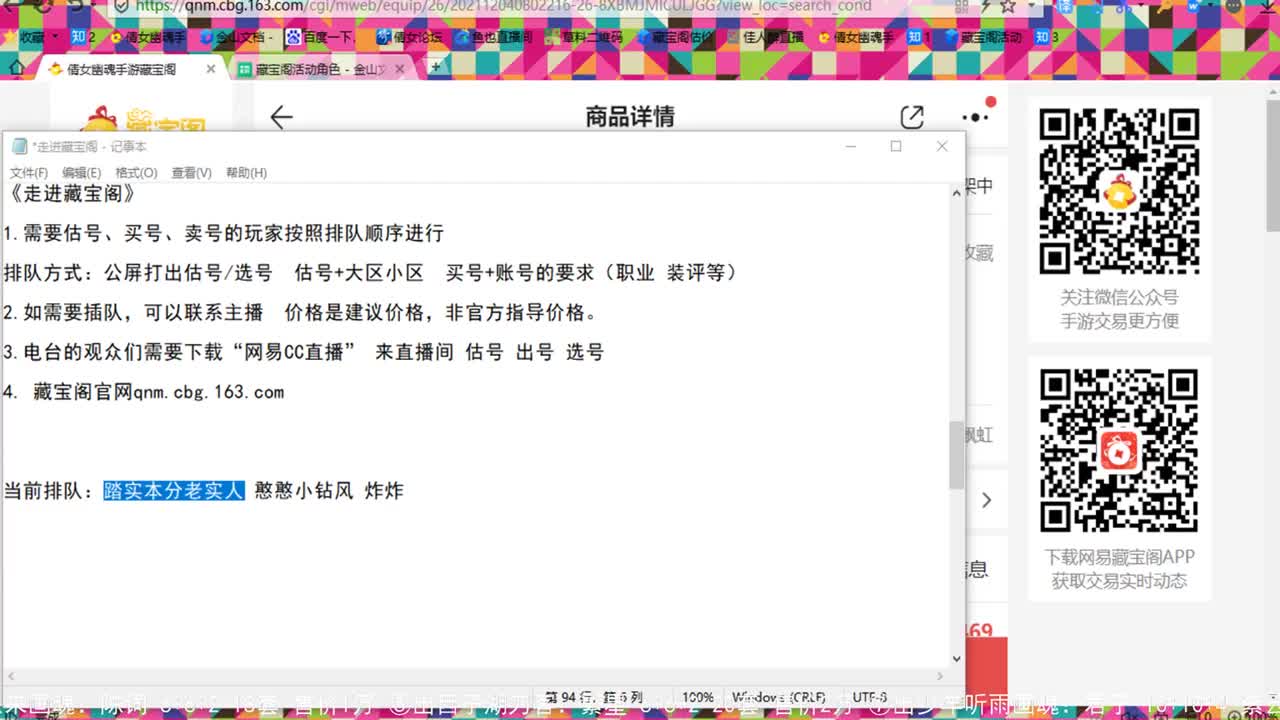1280x720 pixels.
Task: Click the 下载网易藏宝阁APP caption text
Action: pyautogui.click(x=1119, y=557)
